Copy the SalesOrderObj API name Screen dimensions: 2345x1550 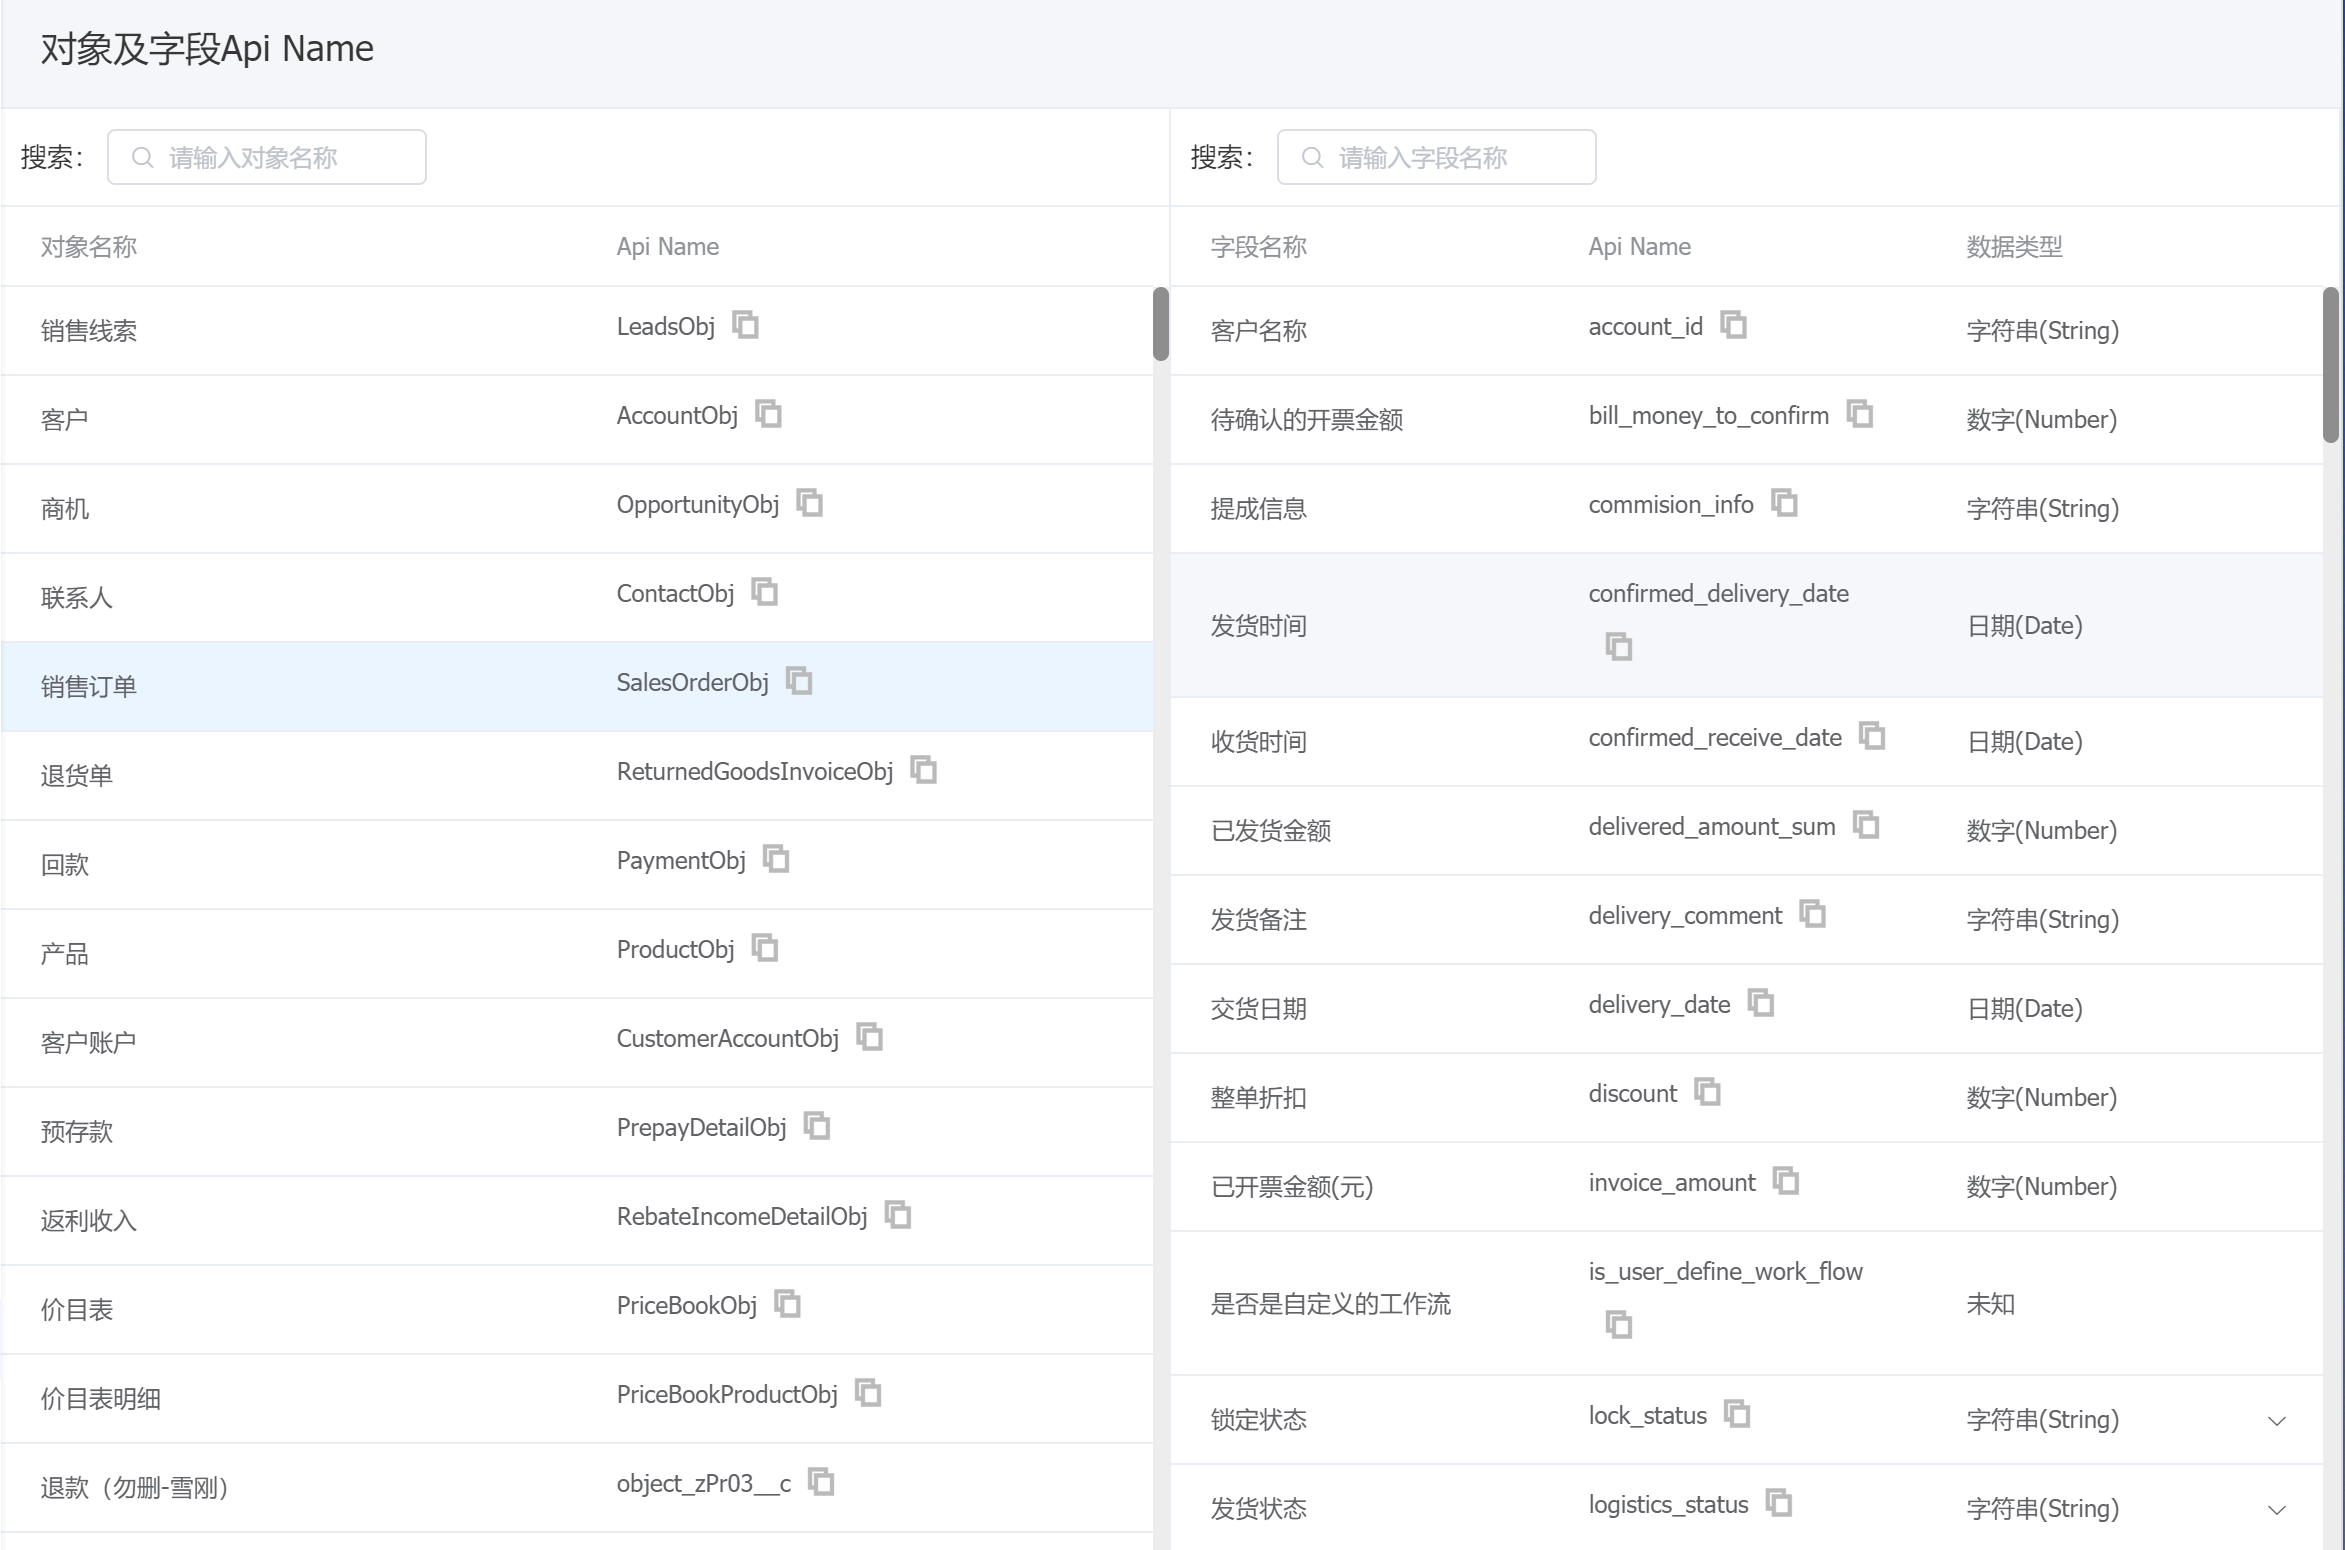(800, 681)
